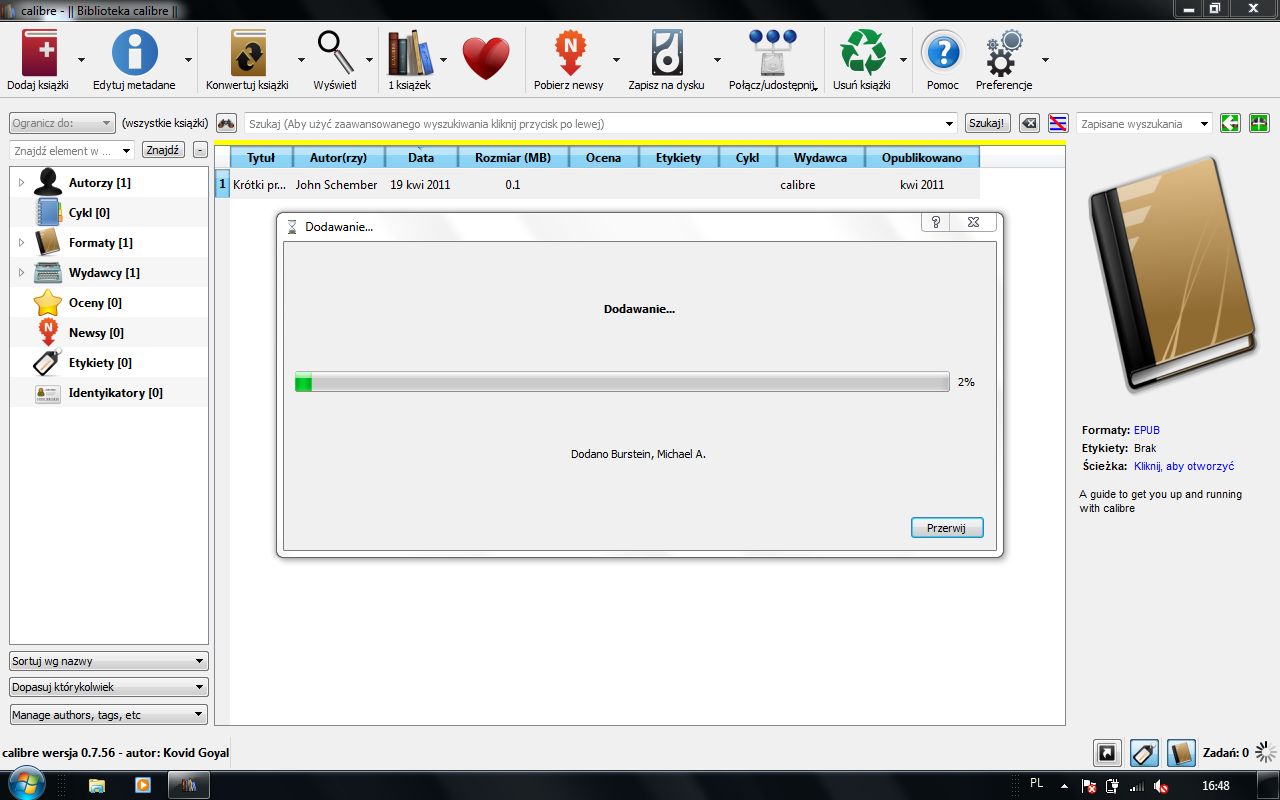This screenshot has height=800, width=1280.
Task: Click Zapisz na dysku icon
Action: pyautogui.click(x=666, y=53)
